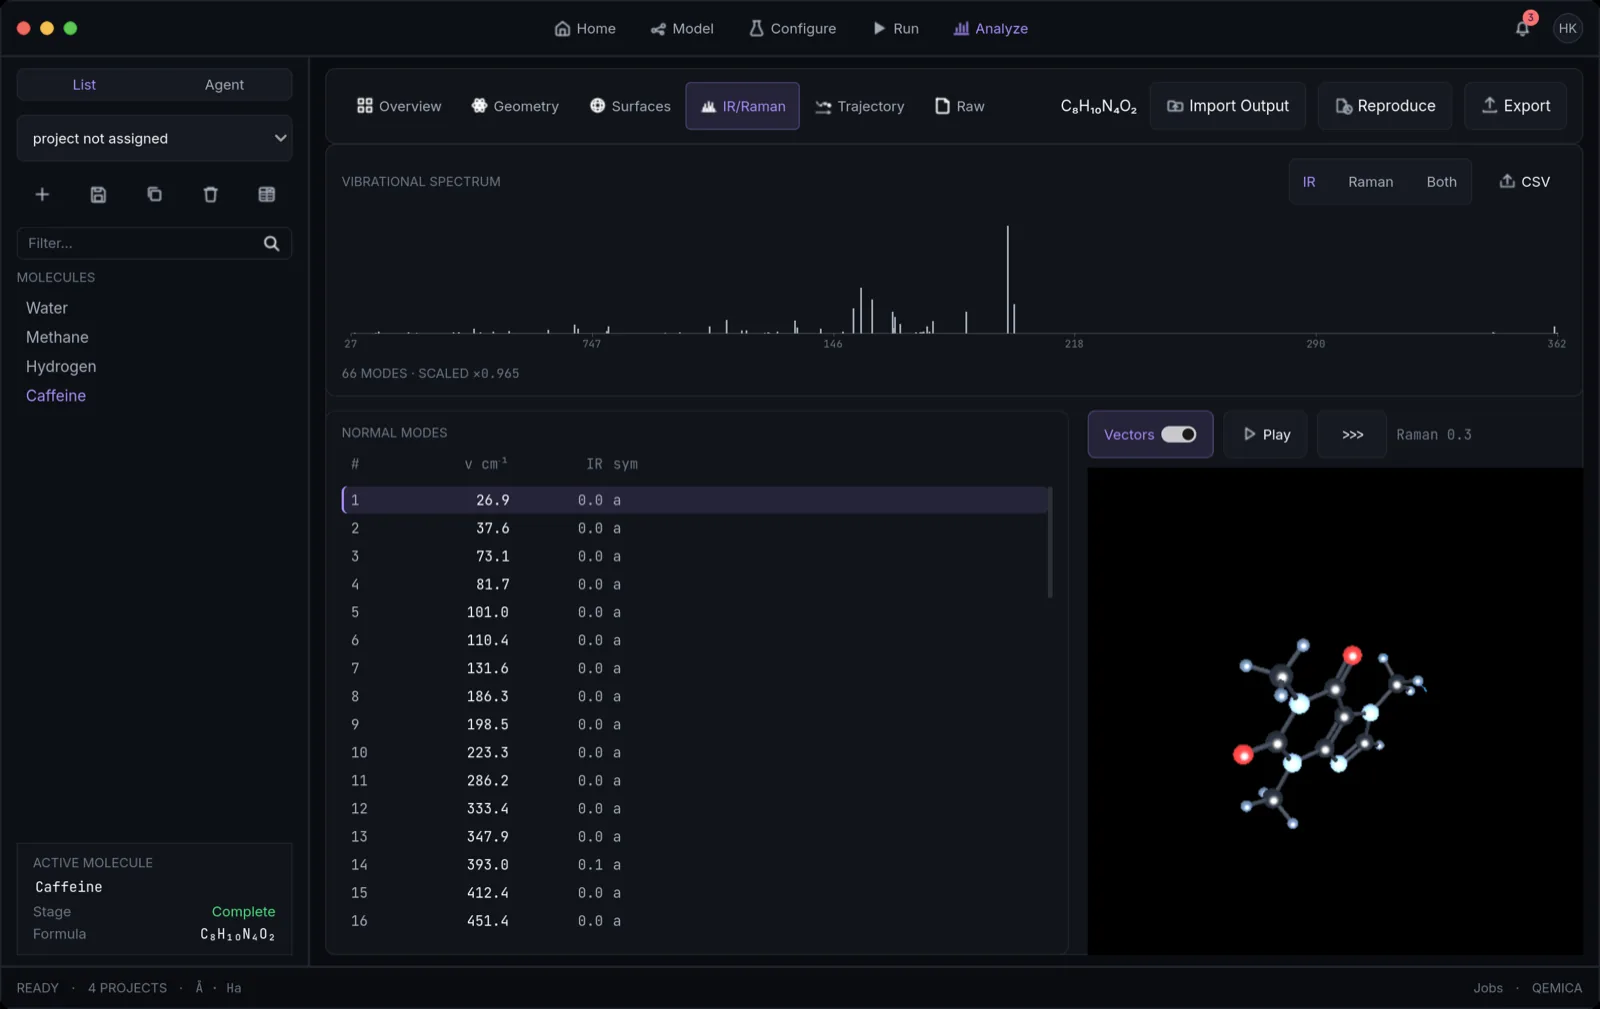This screenshot has height=1009, width=1600.
Task: Click the >>> speed button
Action: point(1352,434)
